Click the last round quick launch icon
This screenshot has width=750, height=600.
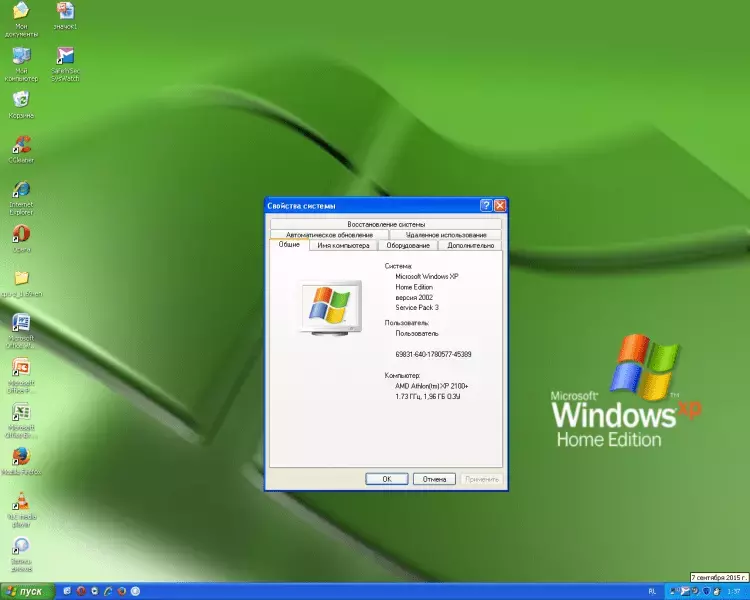[135, 591]
